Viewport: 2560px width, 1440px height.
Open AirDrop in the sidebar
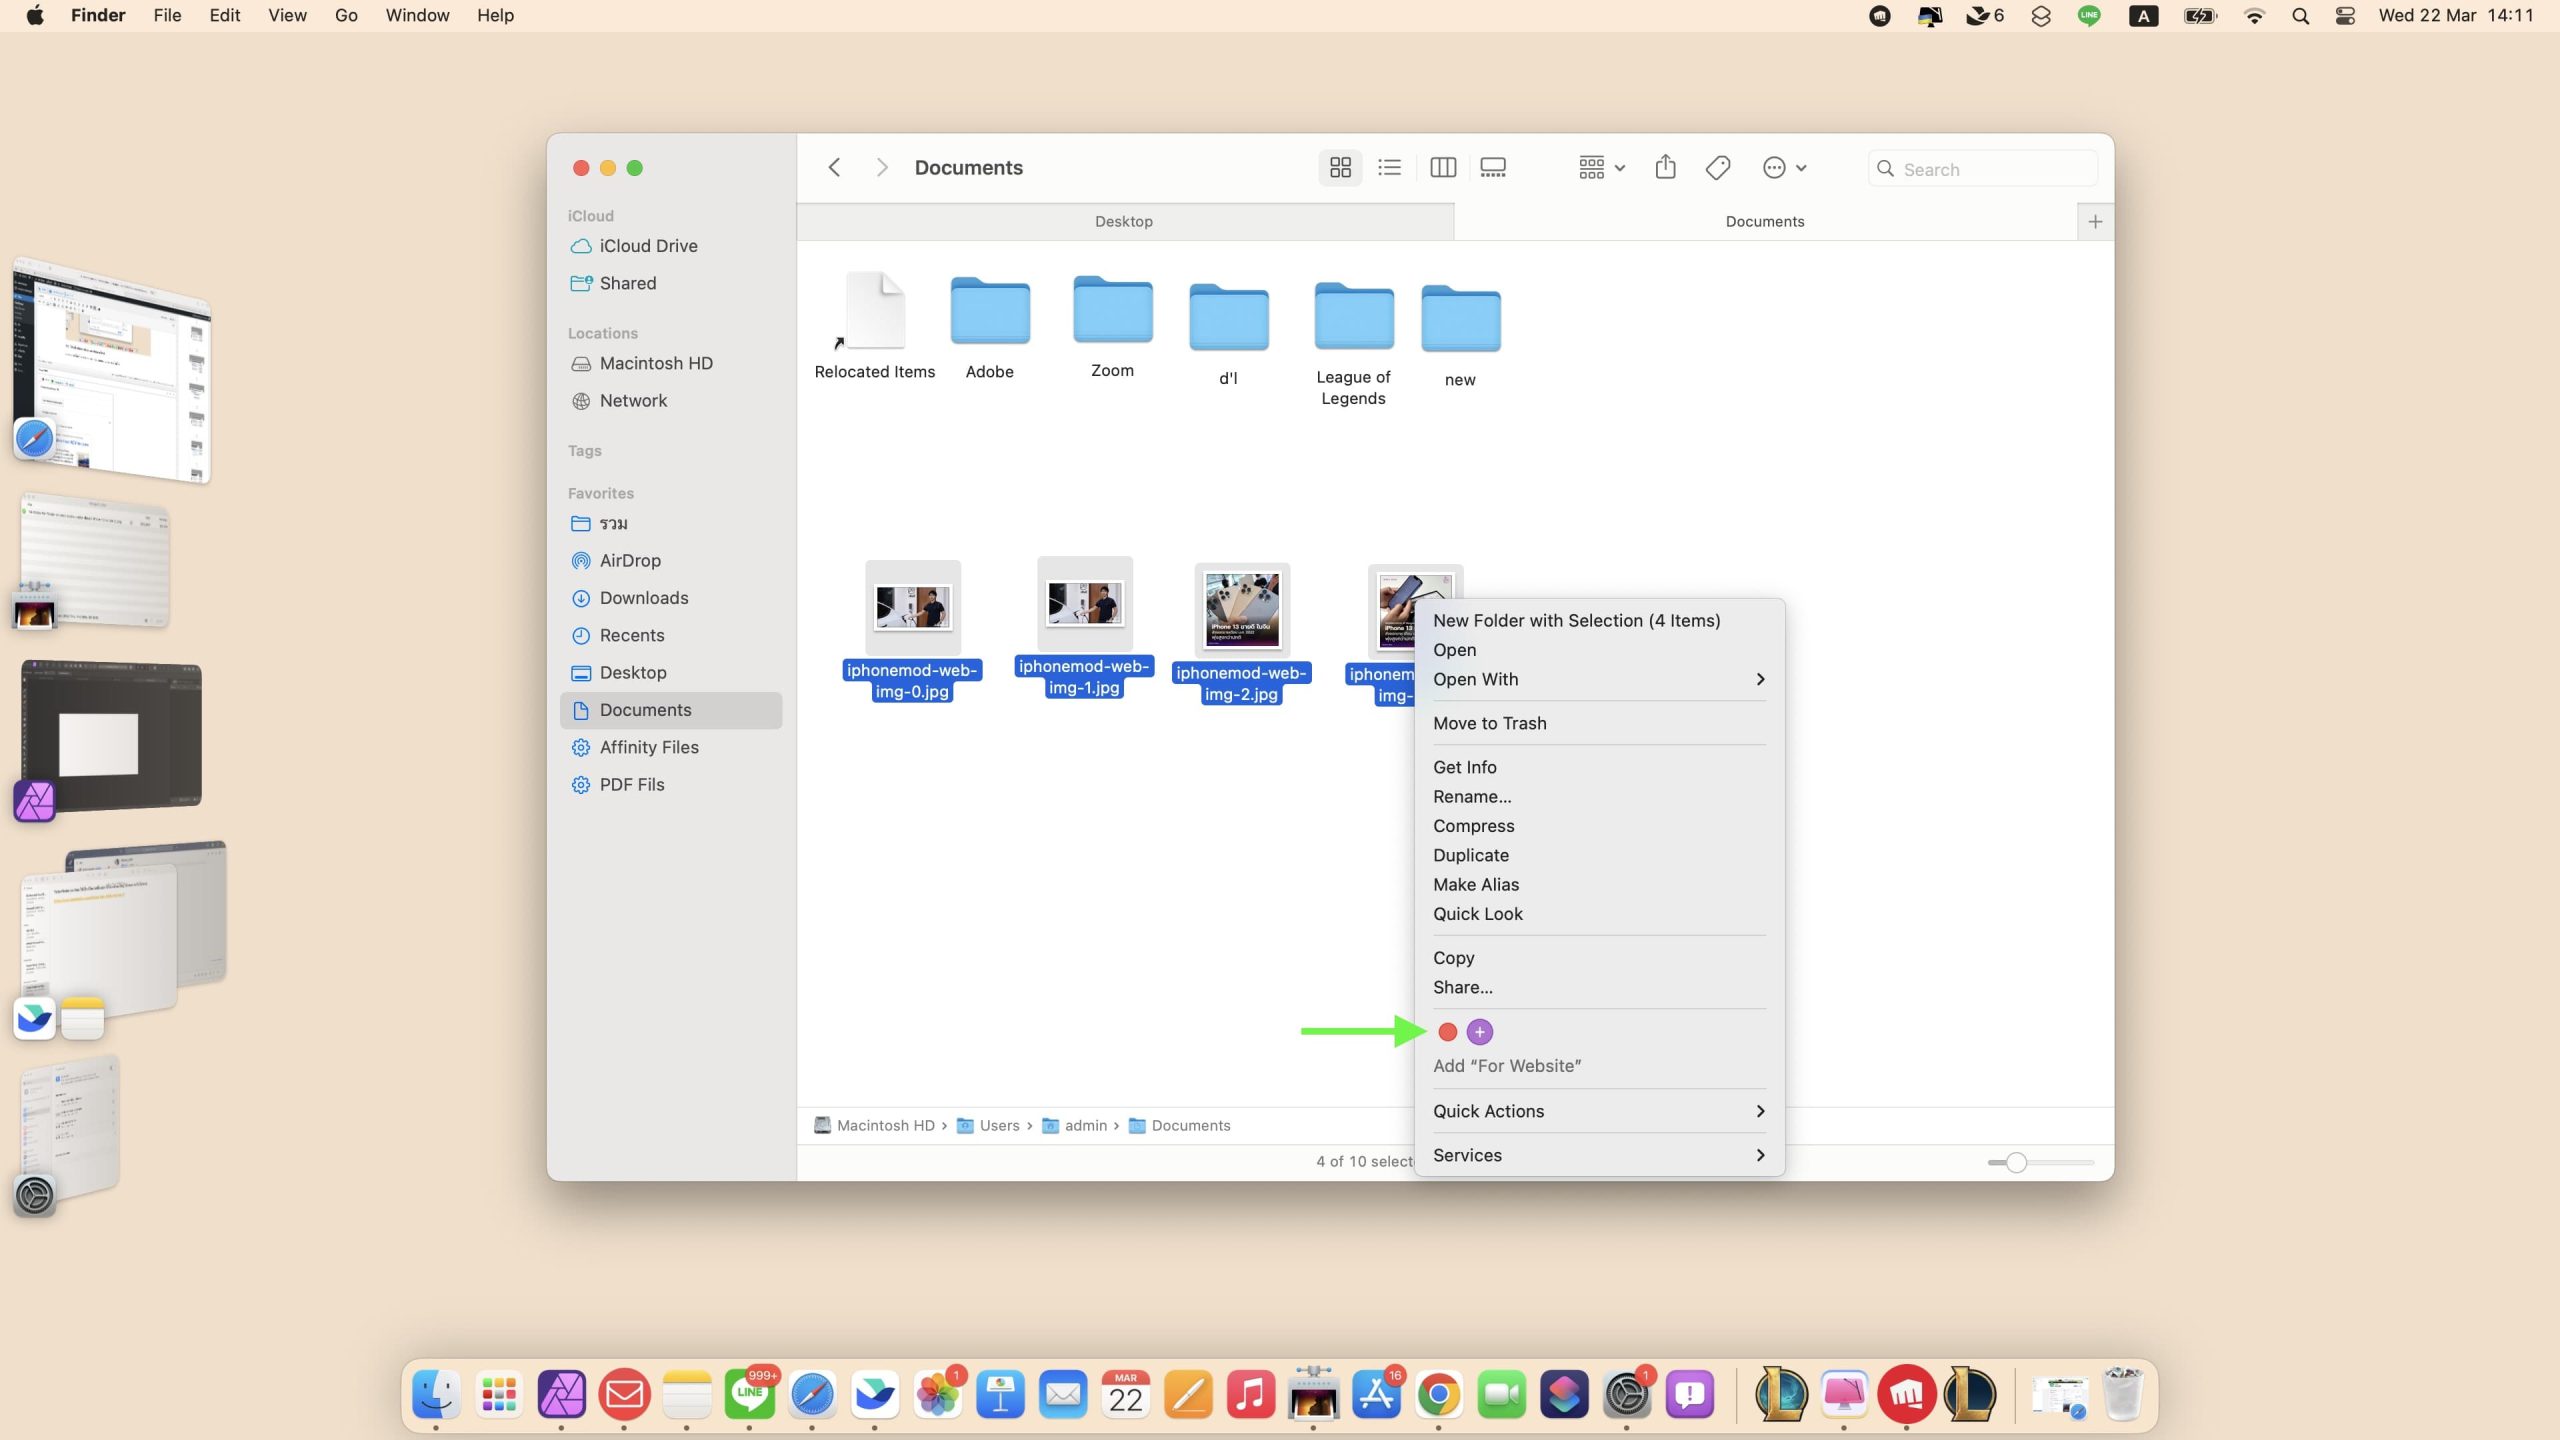[x=630, y=561]
